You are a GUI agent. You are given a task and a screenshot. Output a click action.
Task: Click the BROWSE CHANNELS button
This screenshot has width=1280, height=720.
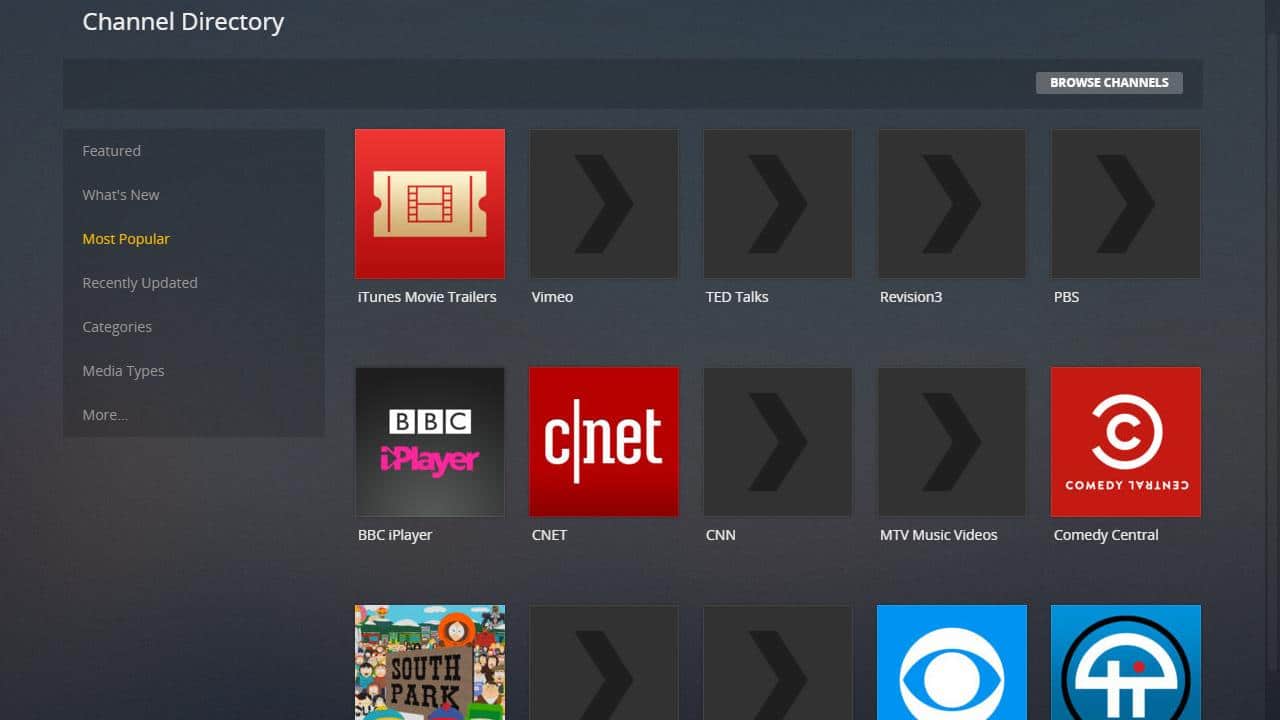(x=1109, y=83)
